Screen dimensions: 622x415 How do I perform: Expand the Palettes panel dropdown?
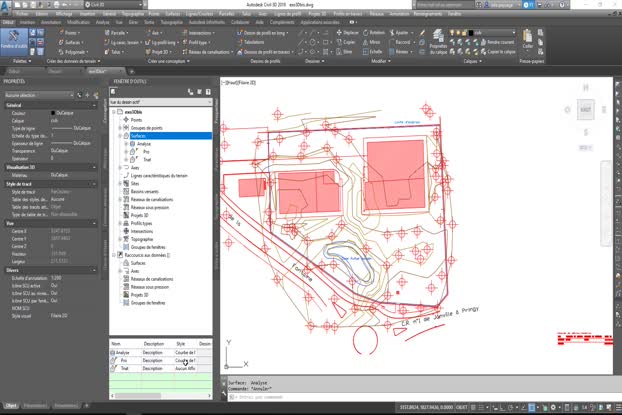coord(22,61)
